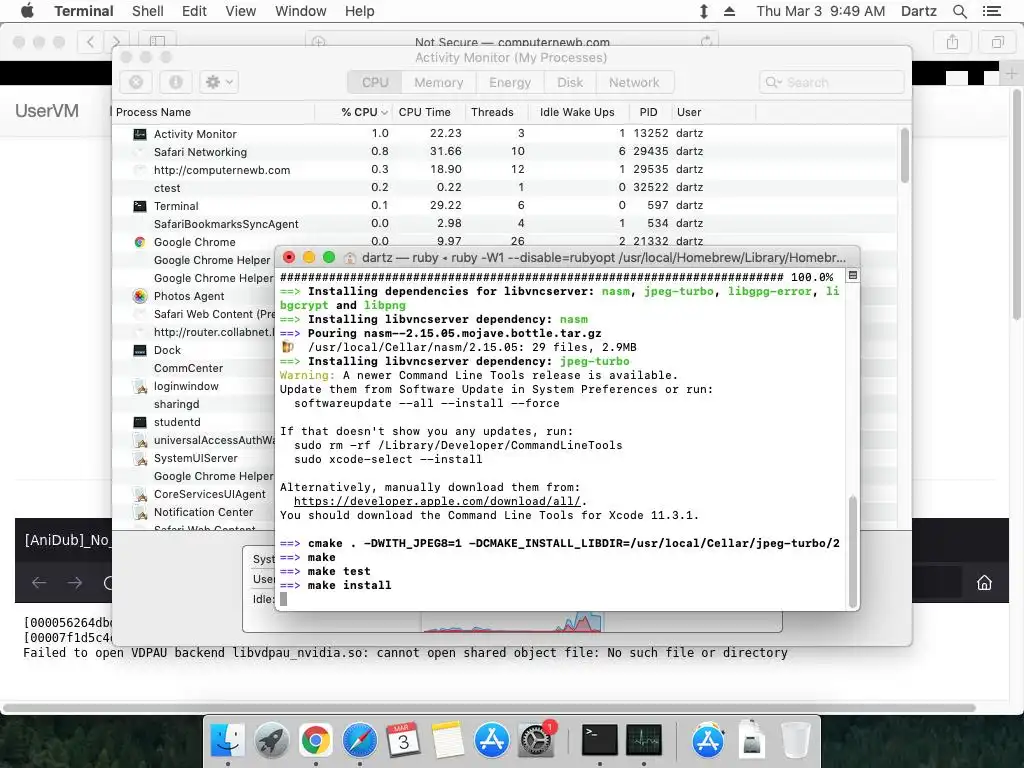The image size is (1024, 768).
Task: Select the ctest process row
Action: click(x=505, y=187)
